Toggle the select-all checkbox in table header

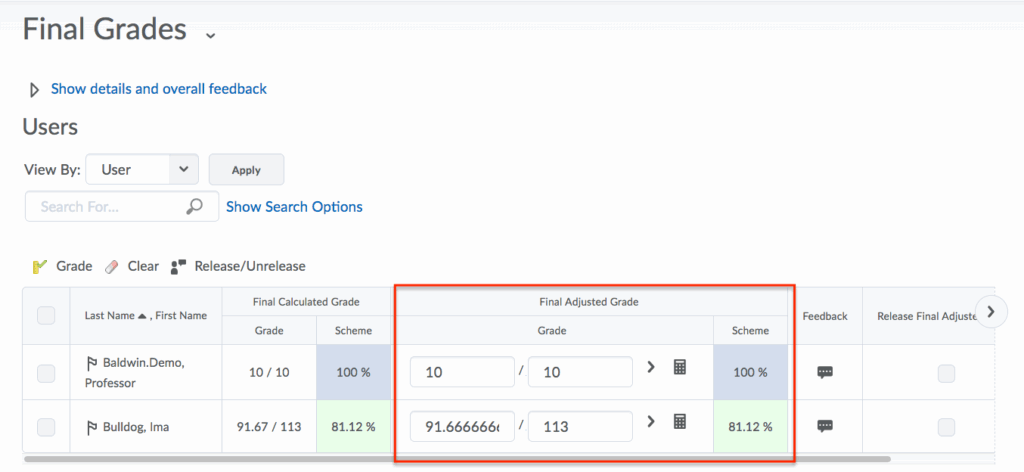pyautogui.click(x=46, y=316)
